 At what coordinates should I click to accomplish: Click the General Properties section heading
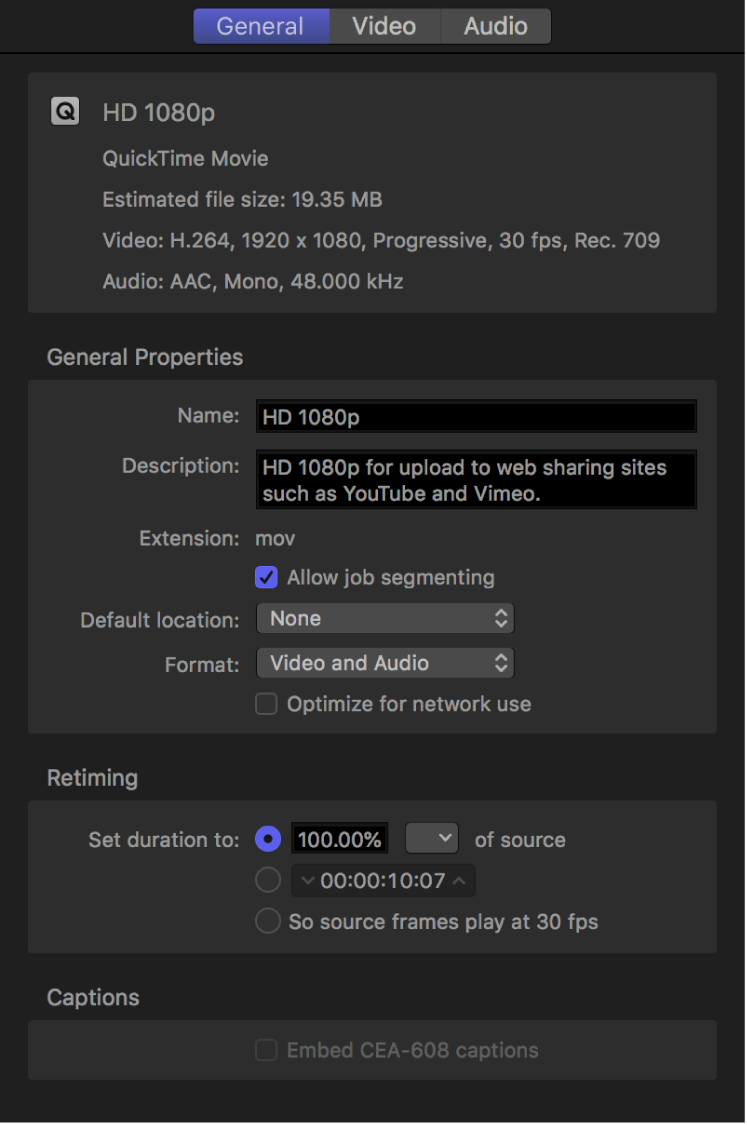[x=144, y=357]
